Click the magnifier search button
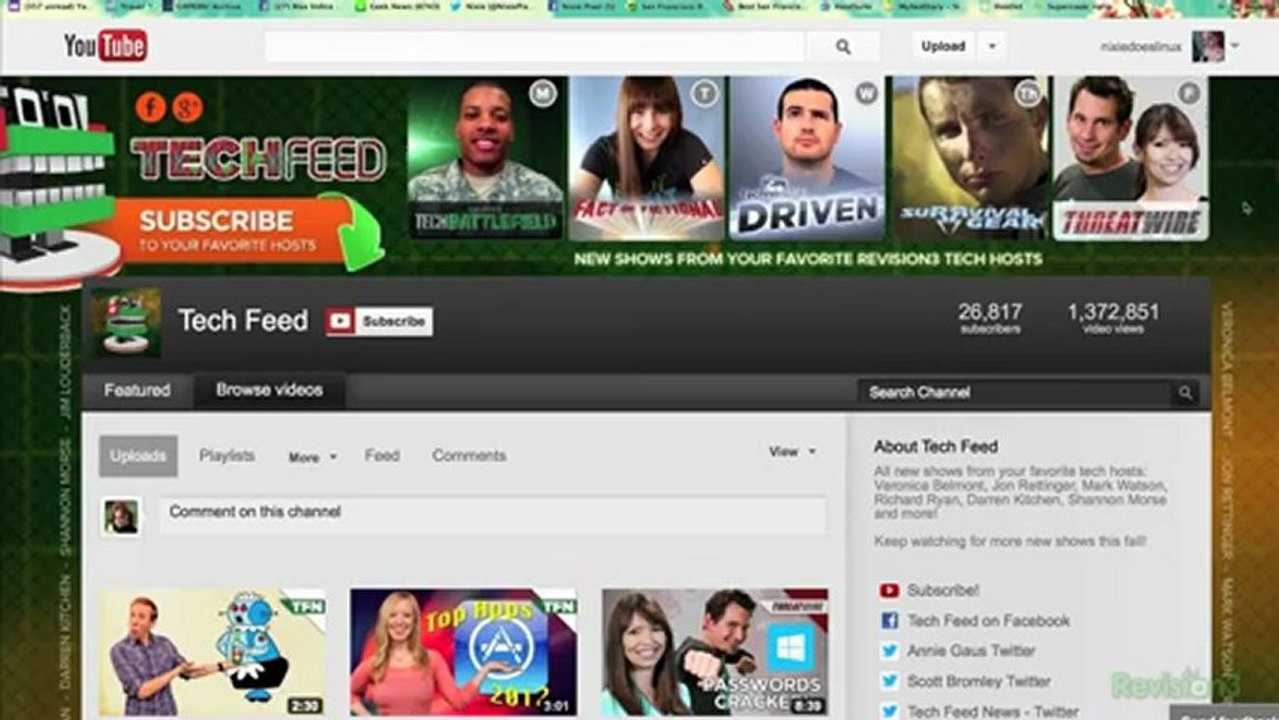 click(x=843, y=46)
